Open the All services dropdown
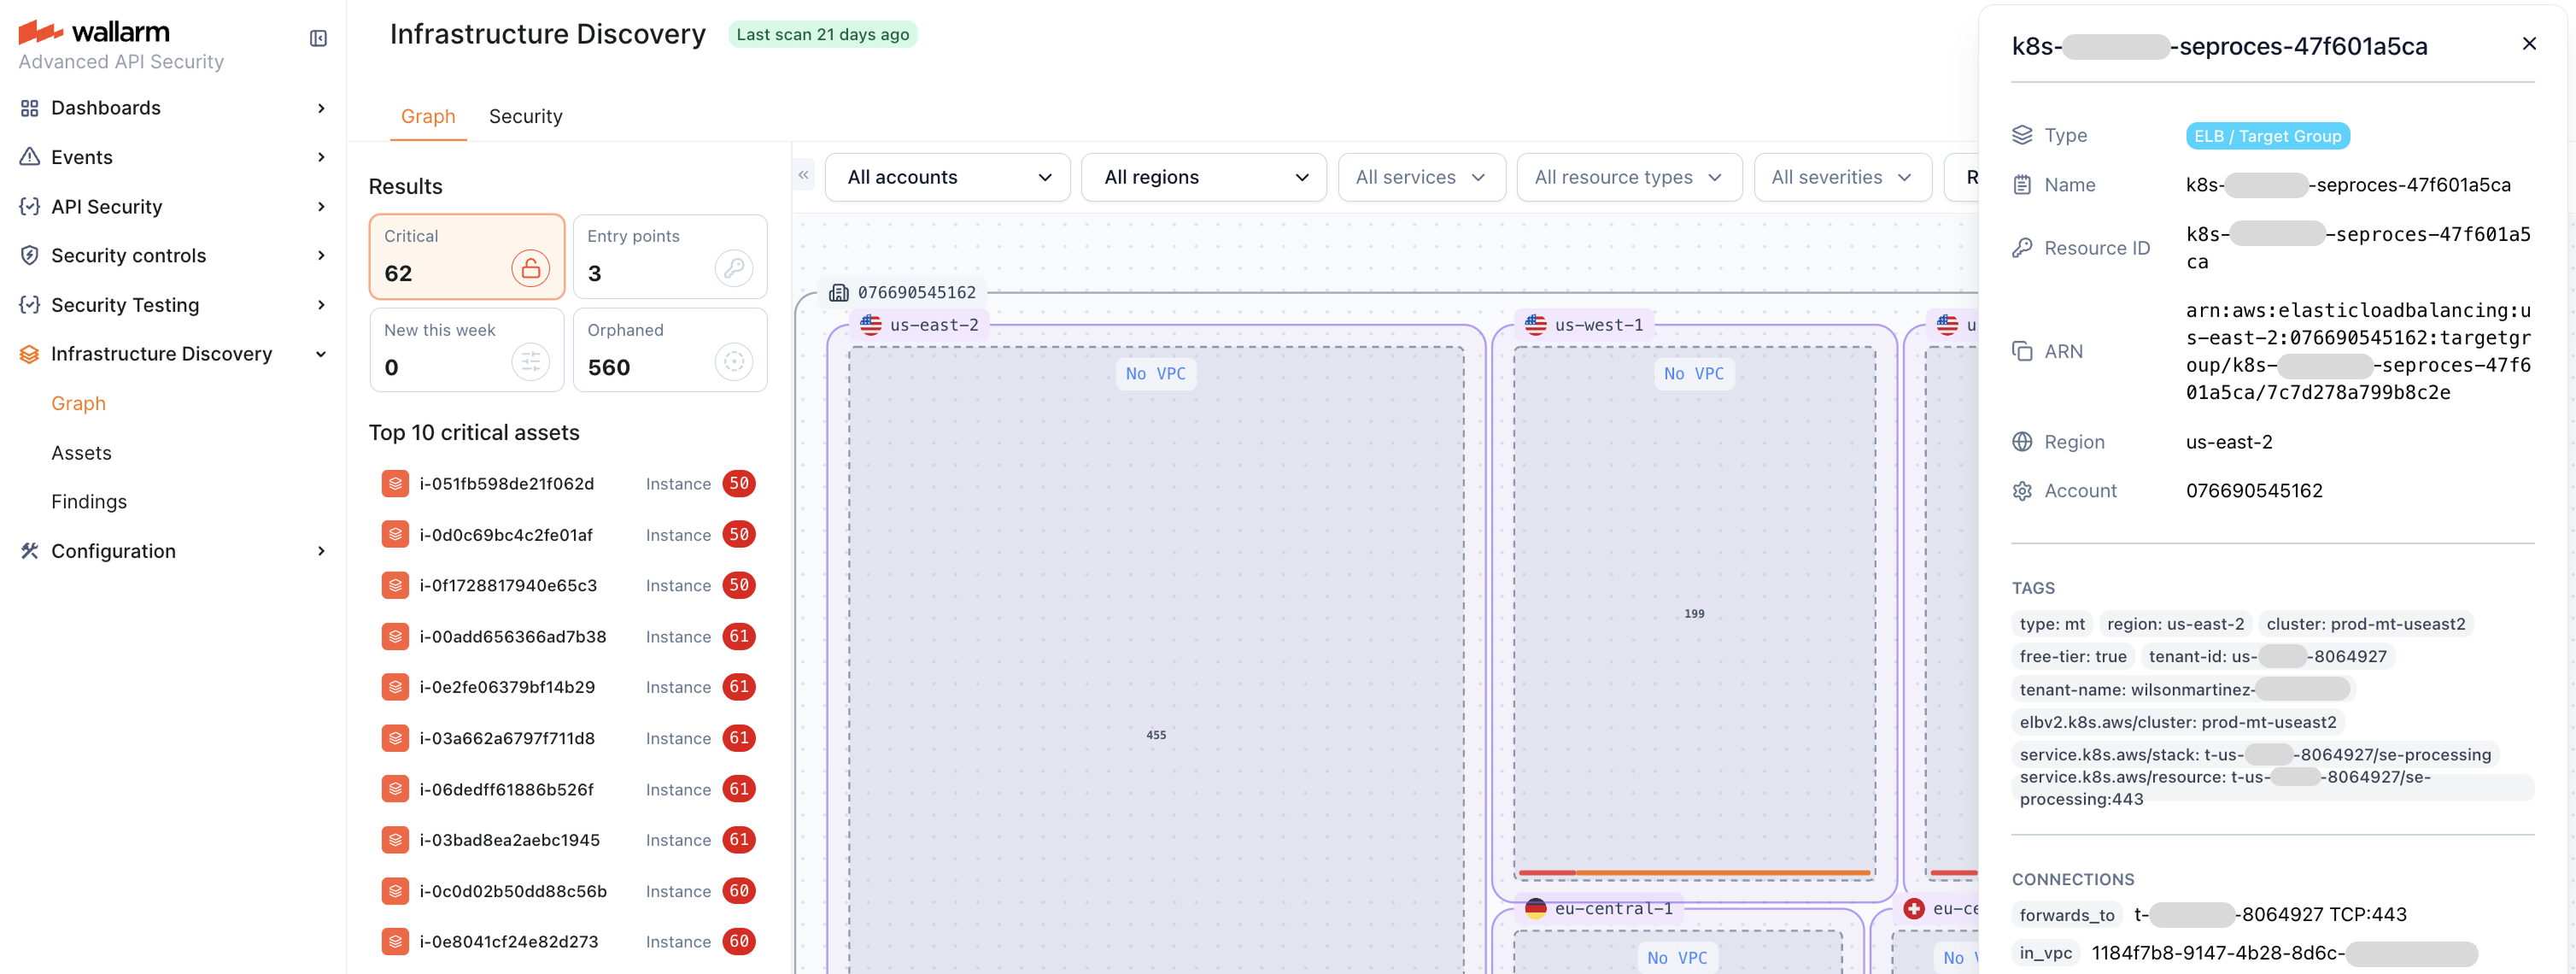The width and height of the screenshot is (2576, 974). click(x=1421, y=177)
